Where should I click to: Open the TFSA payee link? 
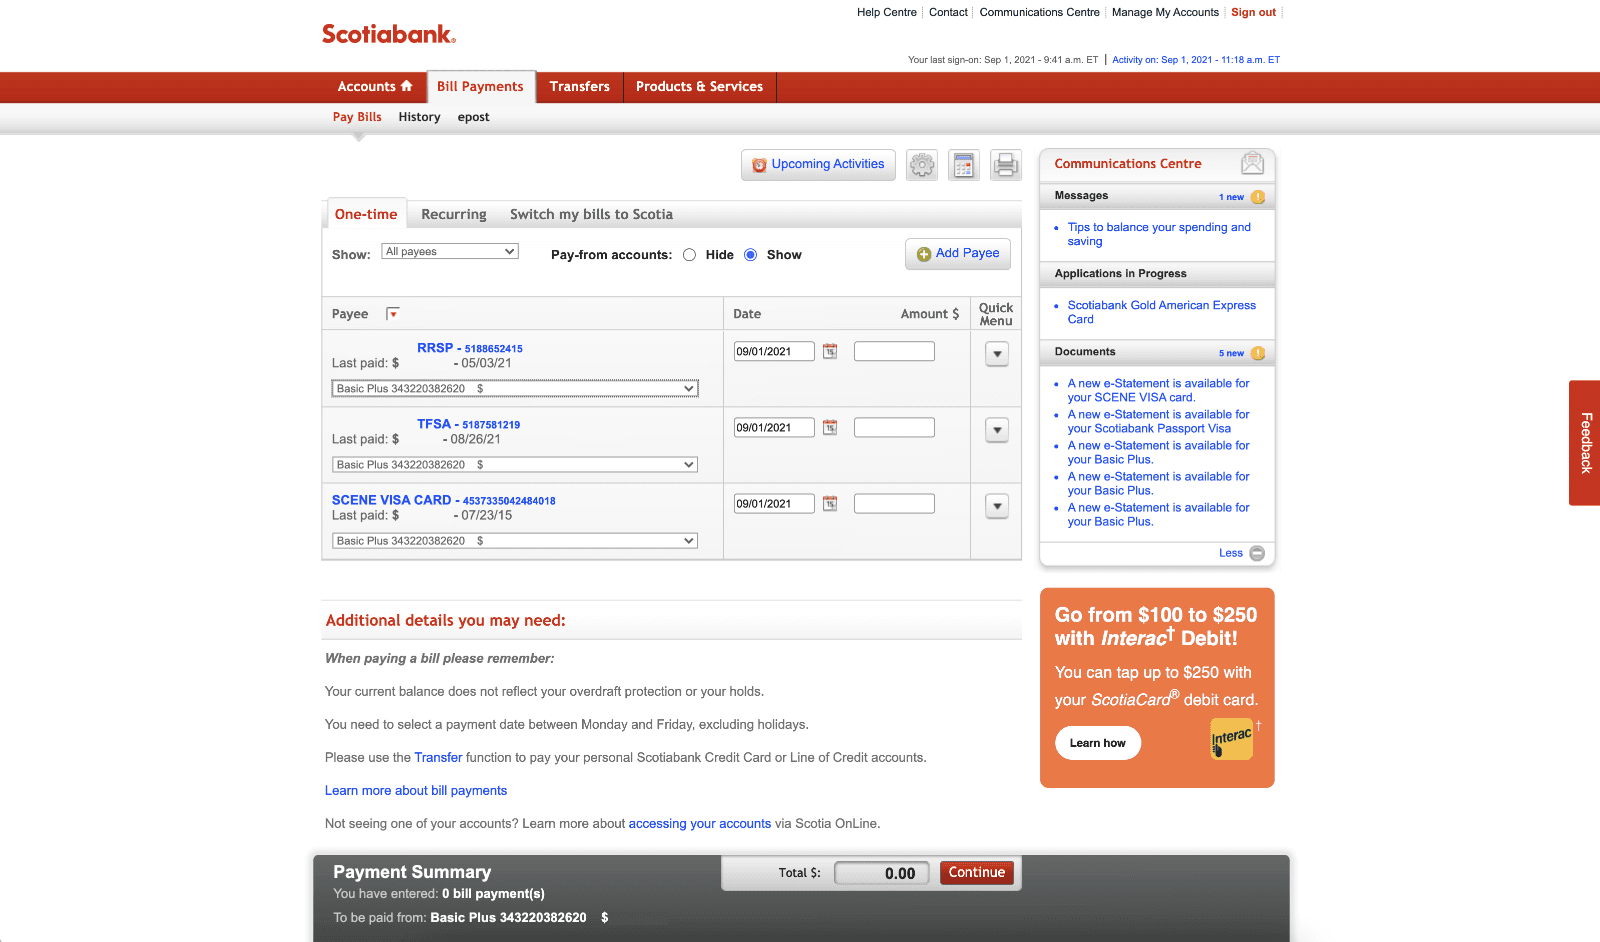tap(468, 424)
